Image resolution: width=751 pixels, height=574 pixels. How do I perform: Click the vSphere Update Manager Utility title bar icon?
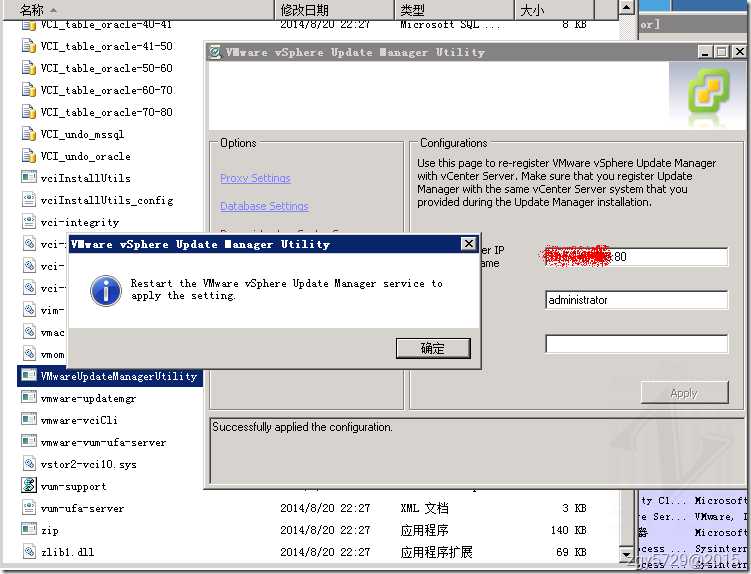click(216, 52)
